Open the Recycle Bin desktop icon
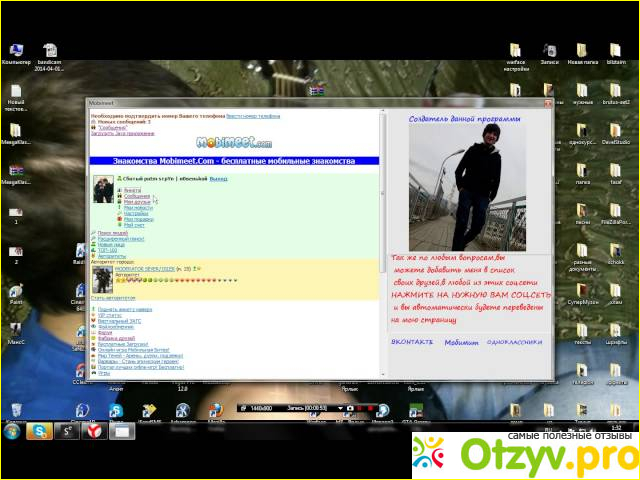 coord(16,410)
